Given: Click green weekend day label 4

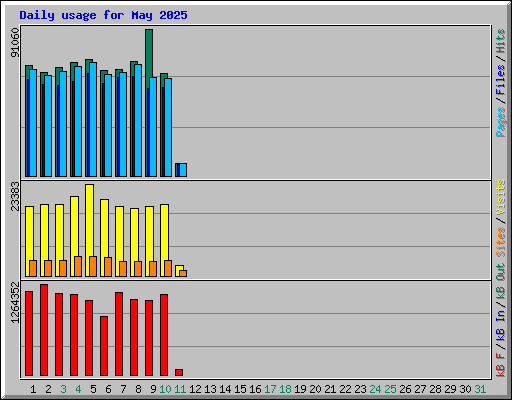Looking at the screenshot, I should pos(78,389).
